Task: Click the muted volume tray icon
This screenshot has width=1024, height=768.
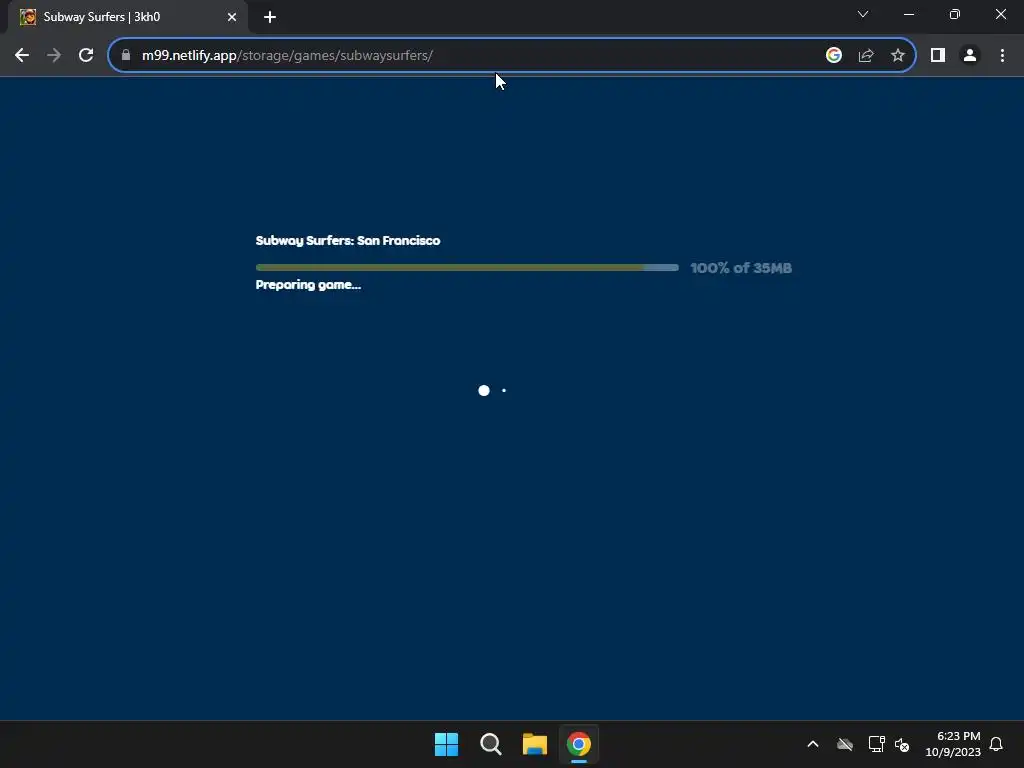Action: (902, 744)
